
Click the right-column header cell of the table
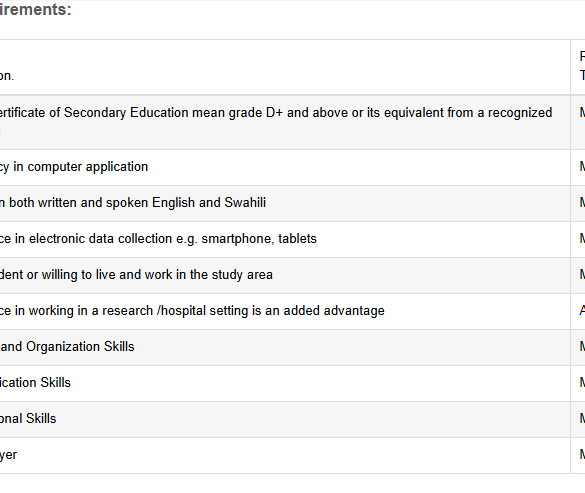(578, 67)
